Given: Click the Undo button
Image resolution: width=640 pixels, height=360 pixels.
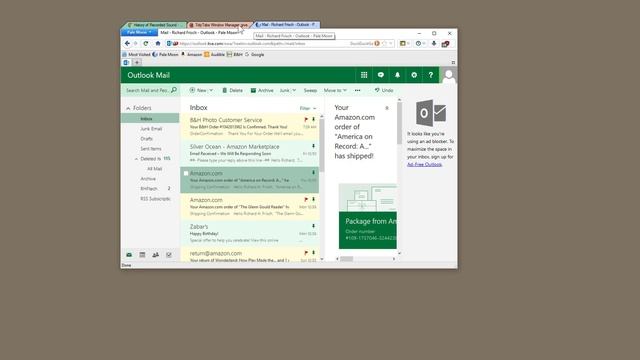Looking at the screenshot, I should click(x=384, y=90).
